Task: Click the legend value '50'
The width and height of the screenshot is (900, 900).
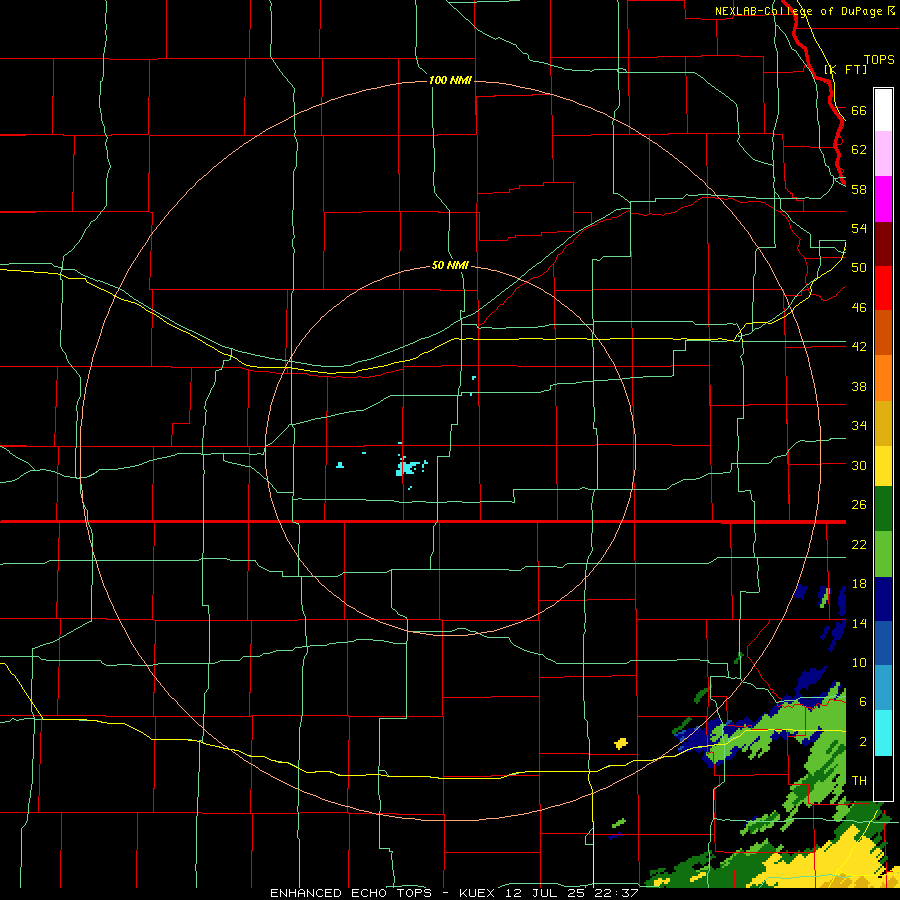Action: click(x=859, y=267)
